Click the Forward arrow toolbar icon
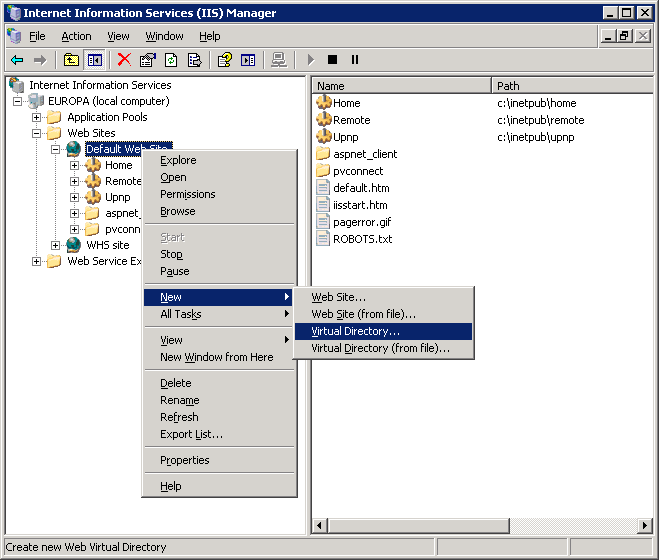Screen dimensions: 659x560 pyautogui.click(x=40, y=60)
